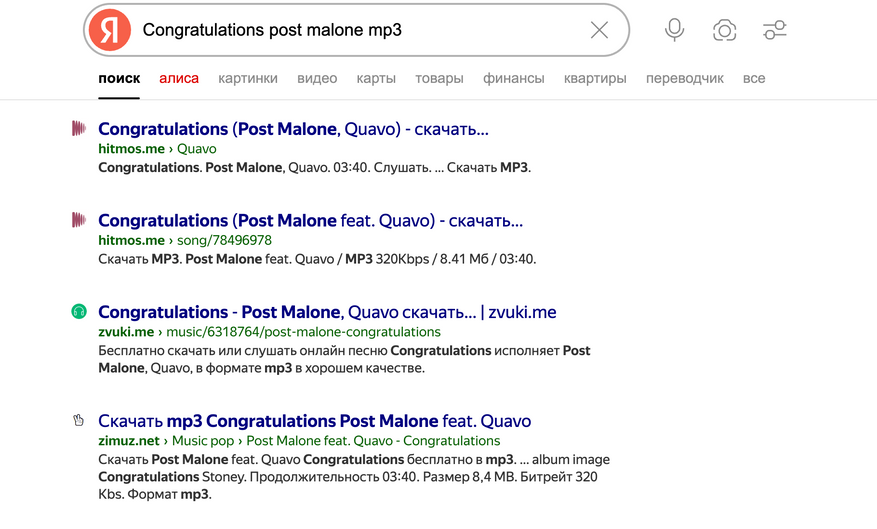Go to the товары tab
This screenshot has height=529, width=877.
[x=439, y=78]
